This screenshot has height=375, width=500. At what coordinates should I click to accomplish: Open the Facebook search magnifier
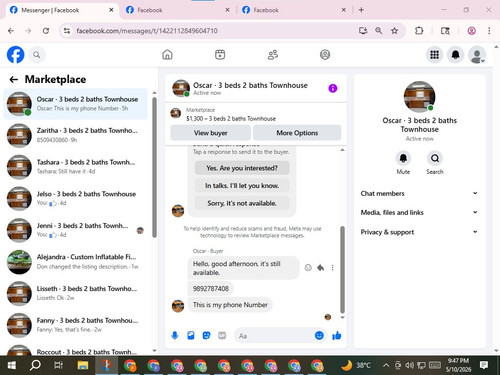click(37, 55)
